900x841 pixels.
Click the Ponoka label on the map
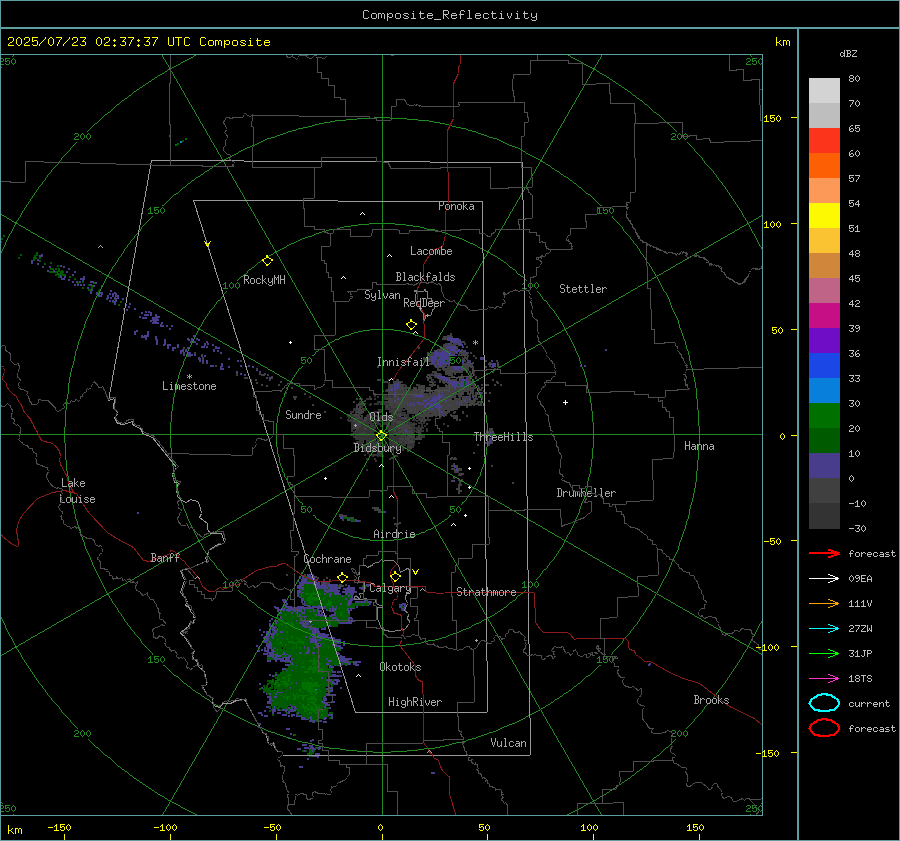point(456,206)
